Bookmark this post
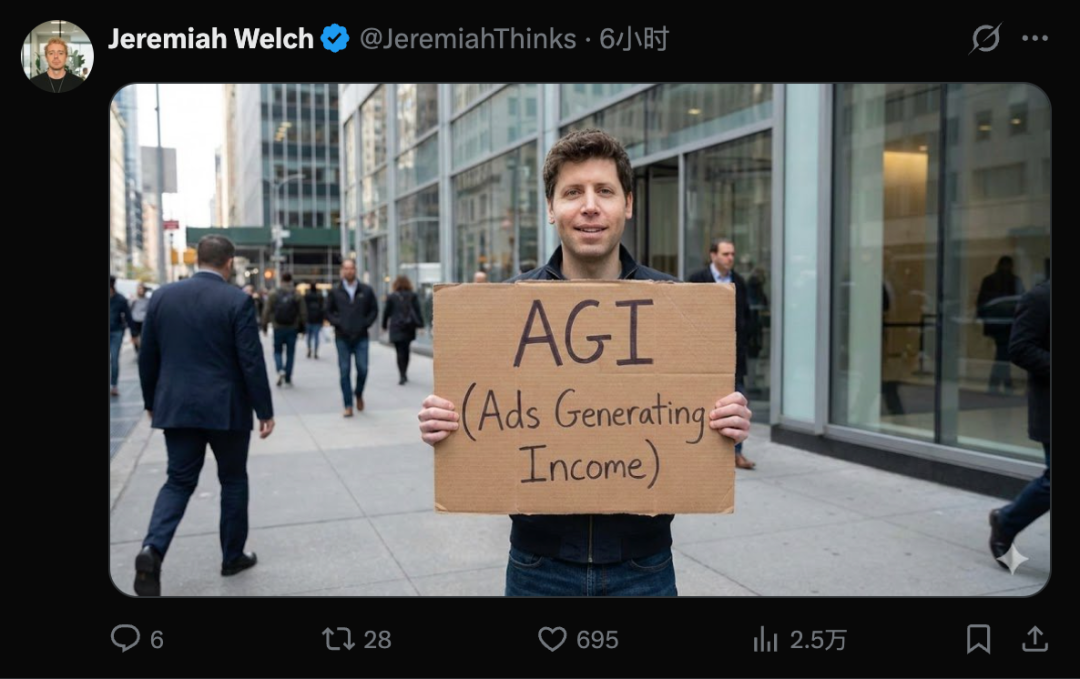The image size is (1080, 679). 978,639
